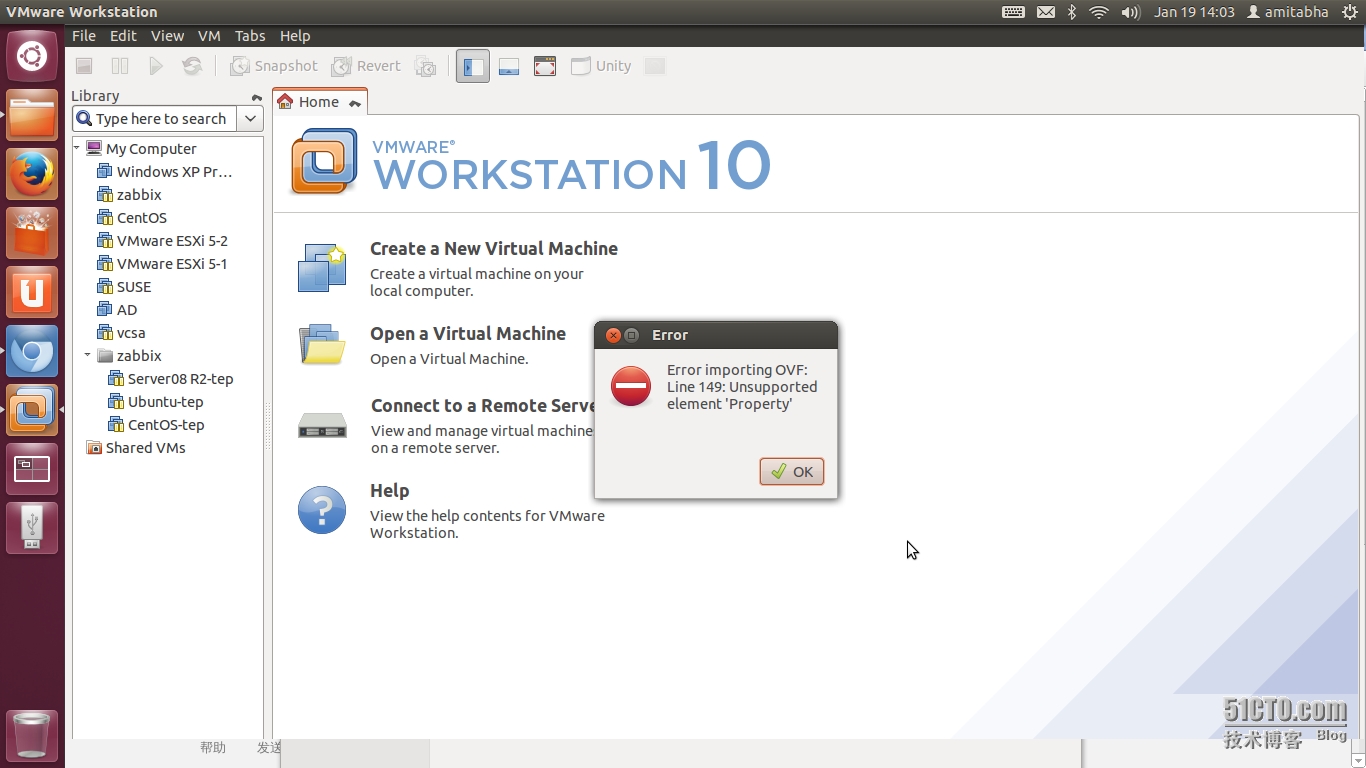Click the 'Help' heading link on Home
The height and width of the screenshot is (768, 1366).
(389, 490)
